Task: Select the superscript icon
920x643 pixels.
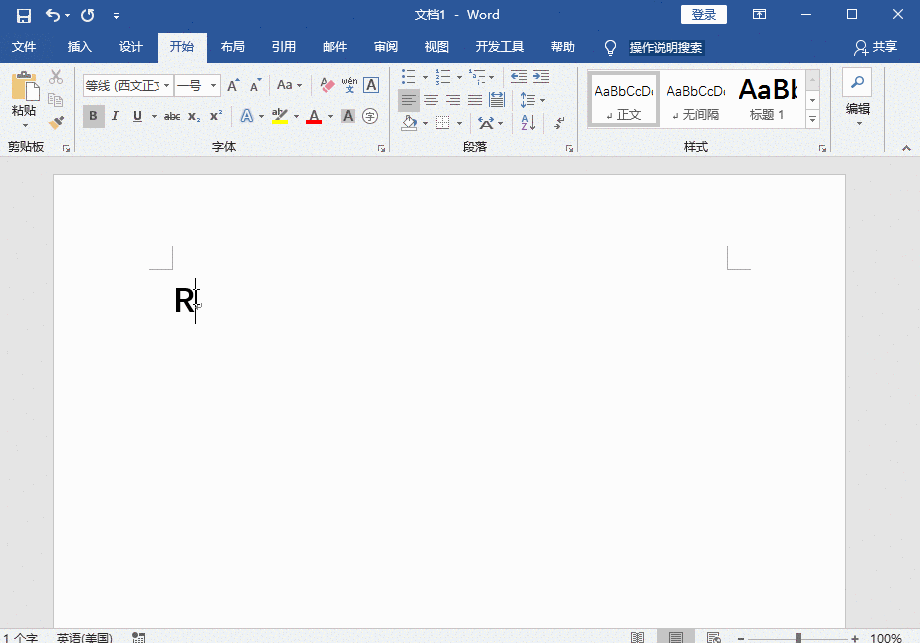Action: [x=213, y=116]
